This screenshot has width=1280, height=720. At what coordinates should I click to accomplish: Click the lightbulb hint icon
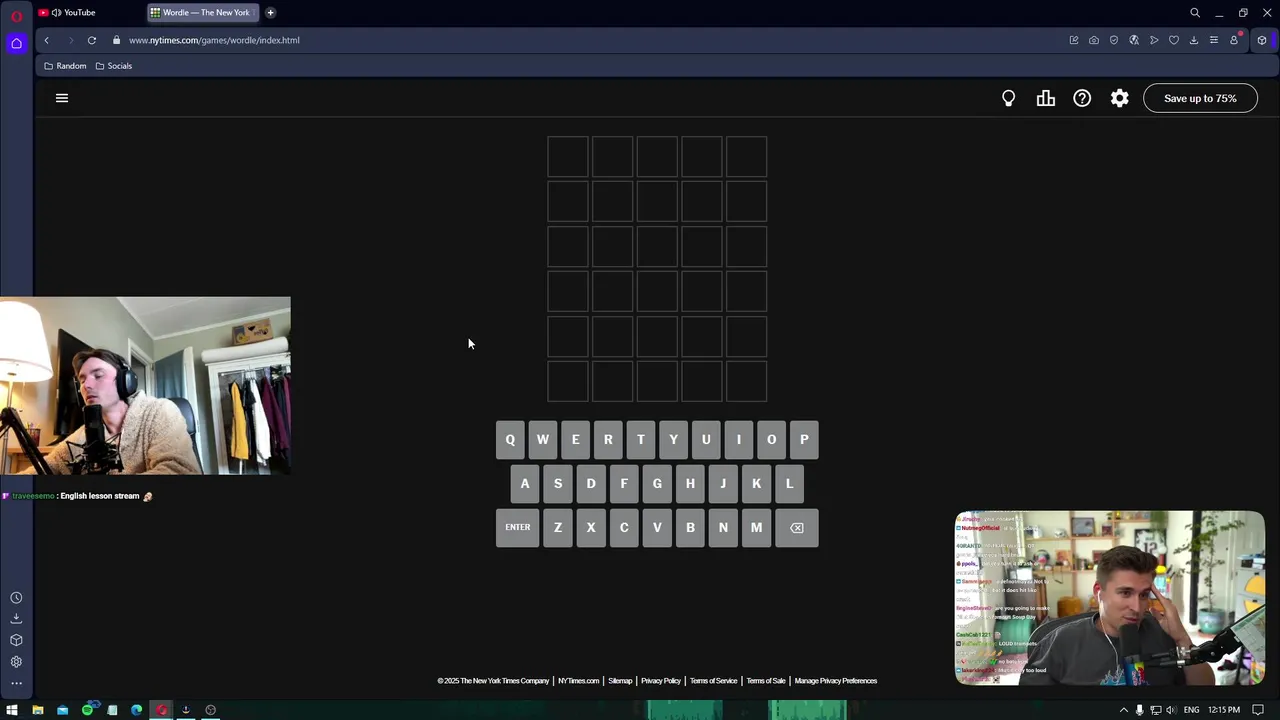[x=1008, y=98]
